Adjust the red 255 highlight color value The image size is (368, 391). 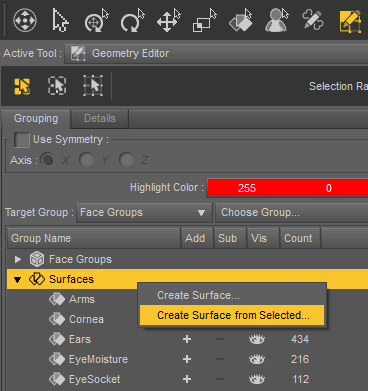pyautogui.click(x=247, y=188)
